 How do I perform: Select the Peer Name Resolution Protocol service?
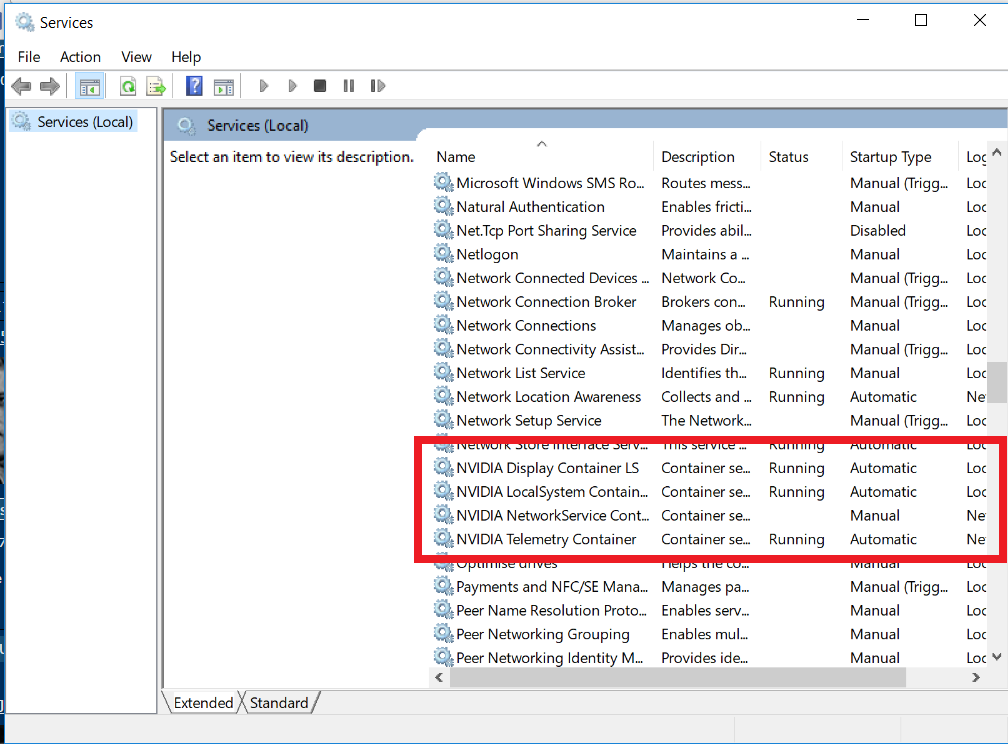[x=710, y=610]
